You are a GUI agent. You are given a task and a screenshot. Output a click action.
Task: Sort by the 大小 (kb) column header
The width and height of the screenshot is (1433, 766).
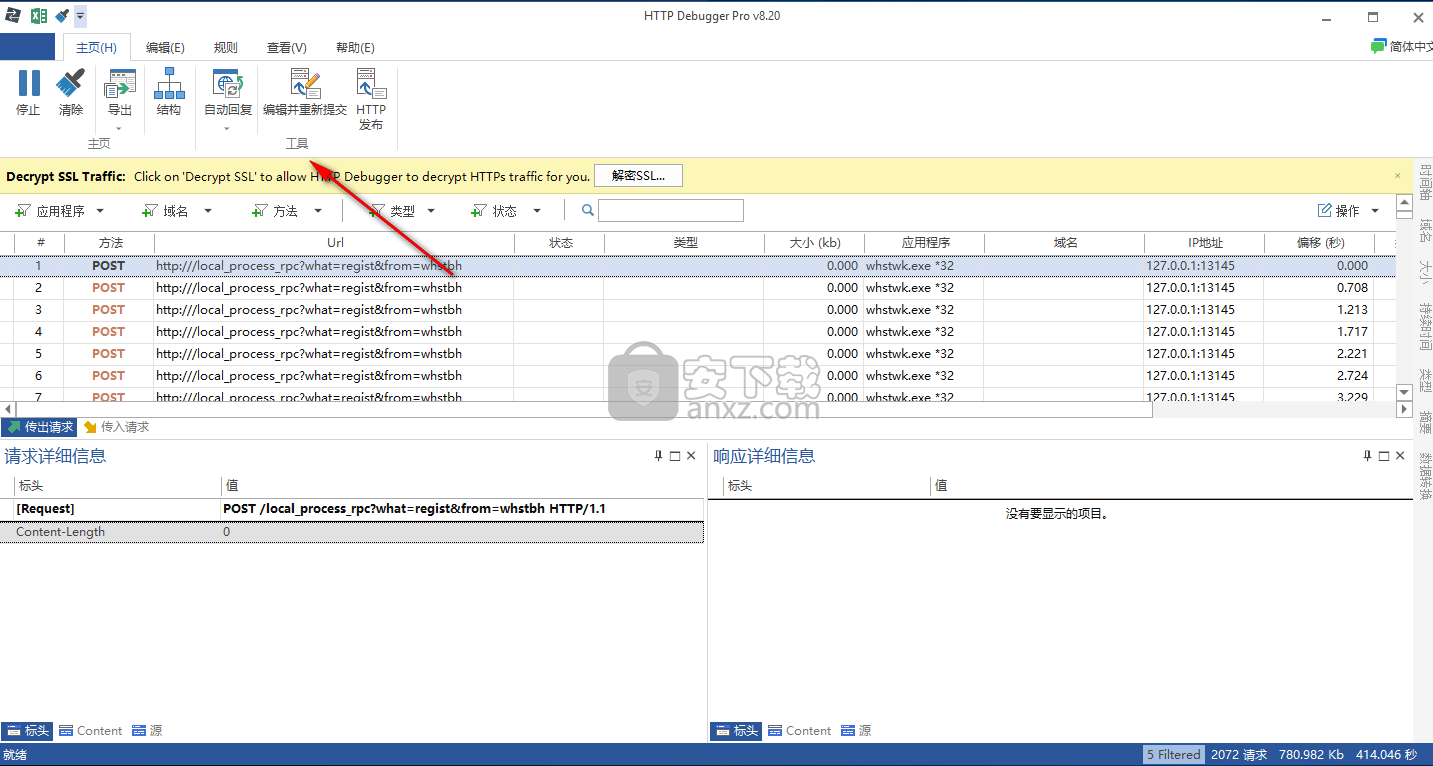coord(814,243)
